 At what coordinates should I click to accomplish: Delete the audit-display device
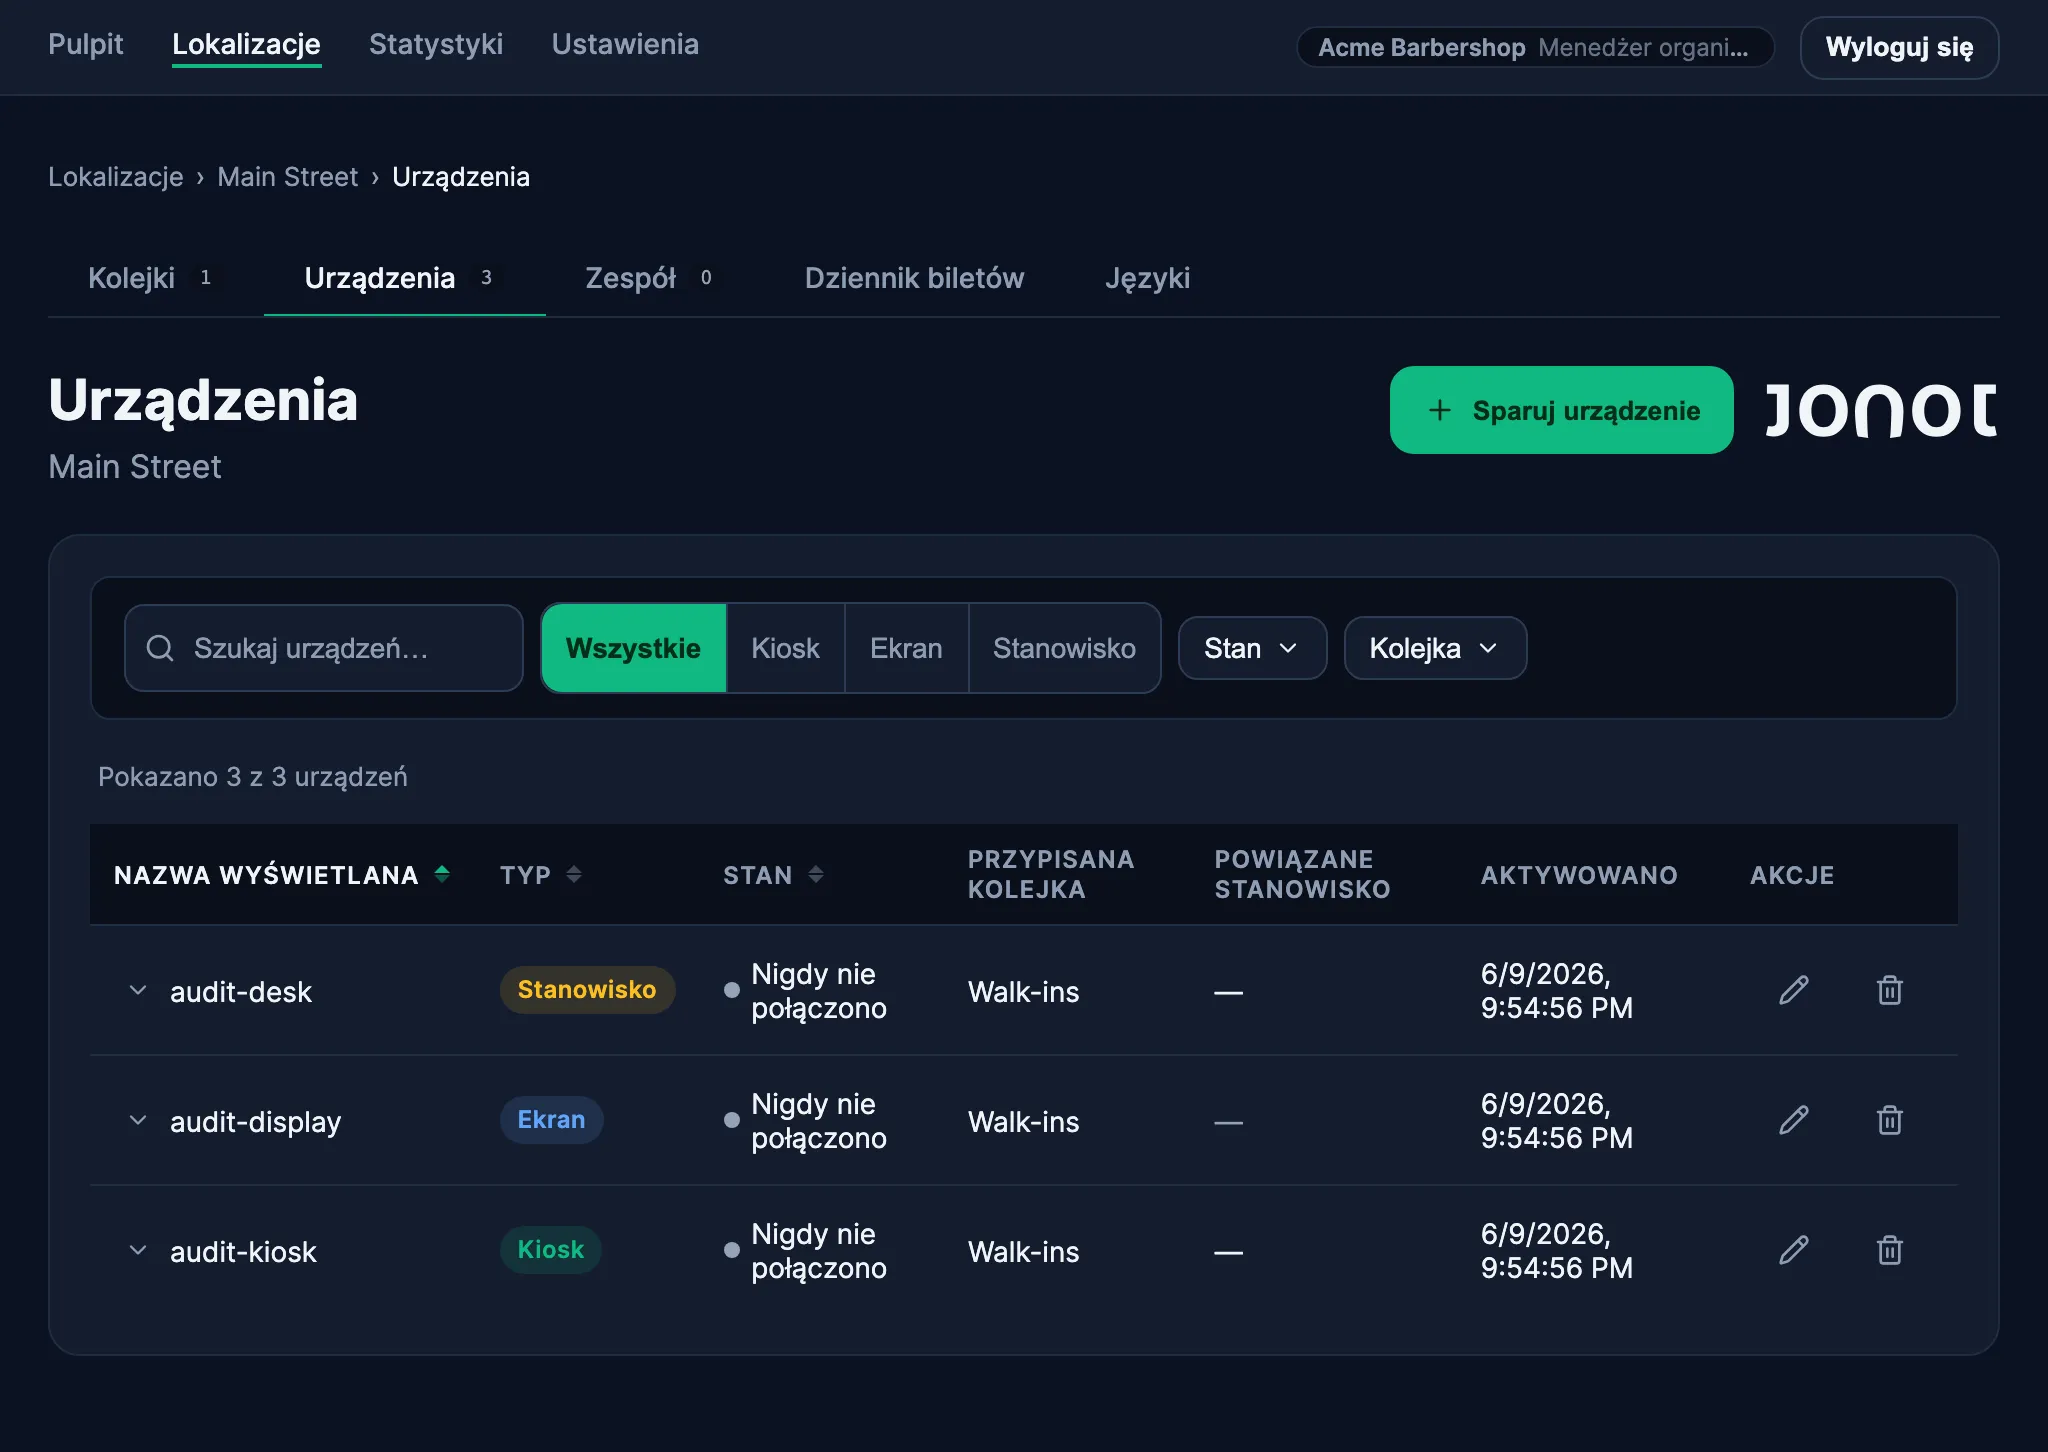click(1889, 1120)
